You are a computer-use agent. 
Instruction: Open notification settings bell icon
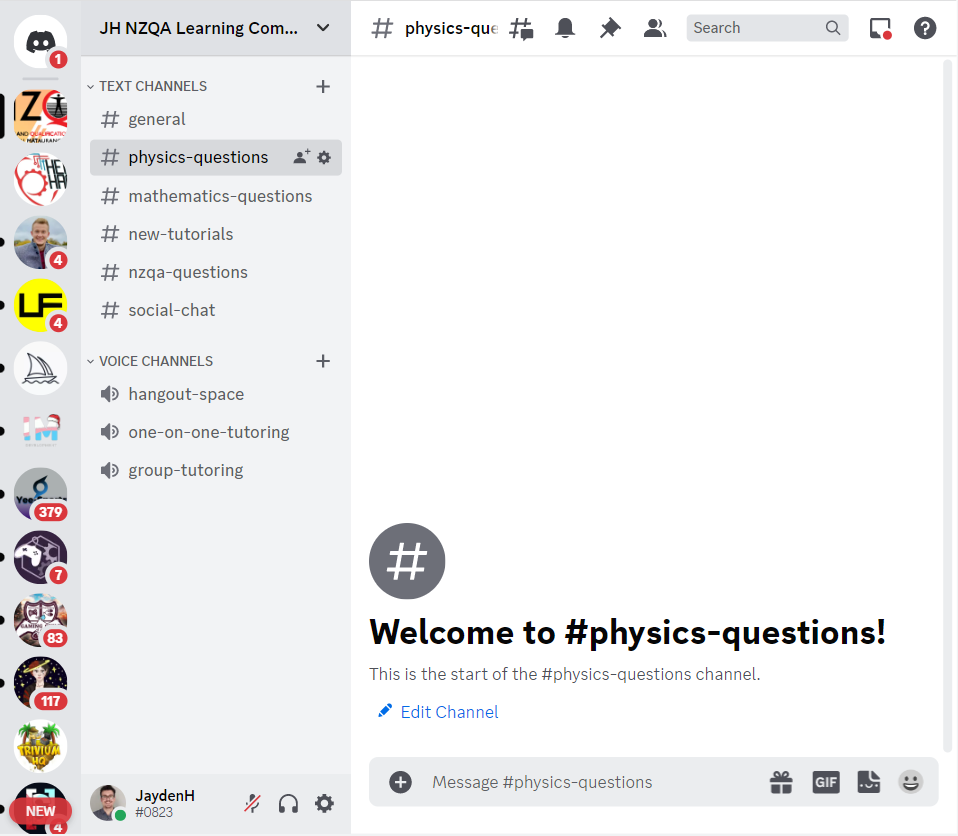pyautogui.click(x=565, y=28)
